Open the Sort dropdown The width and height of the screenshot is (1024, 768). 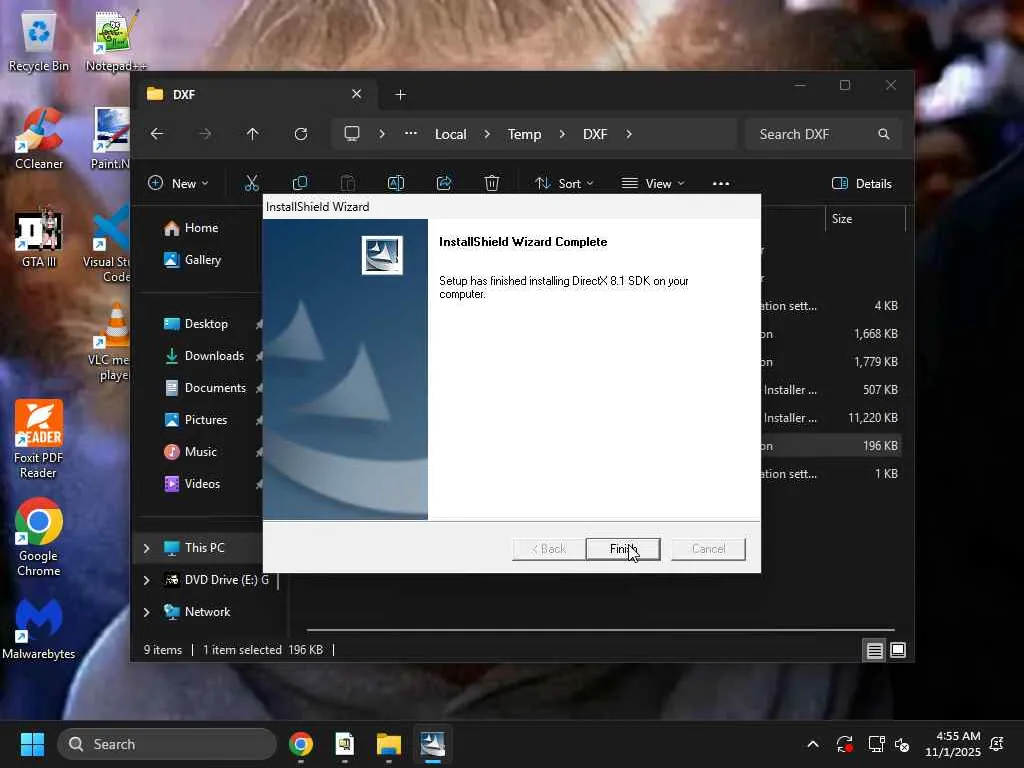564,184
